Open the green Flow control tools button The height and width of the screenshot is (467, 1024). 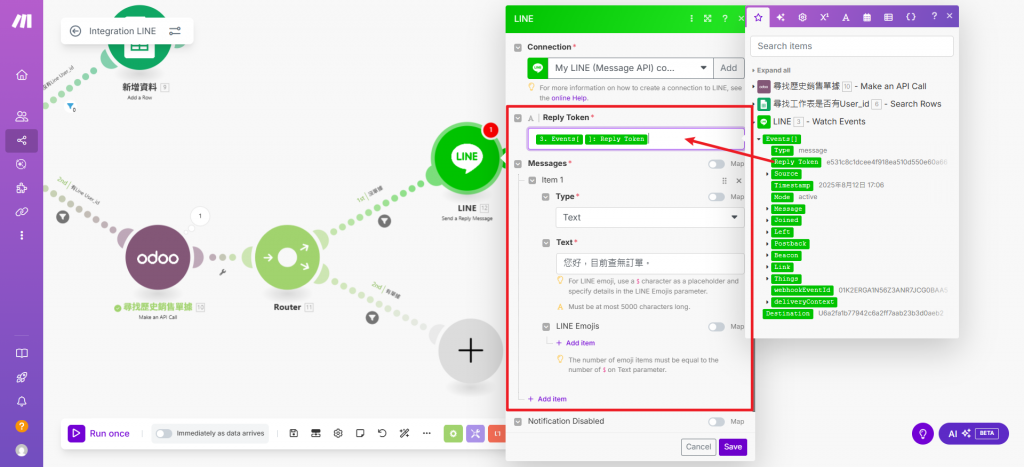point(453,433)
